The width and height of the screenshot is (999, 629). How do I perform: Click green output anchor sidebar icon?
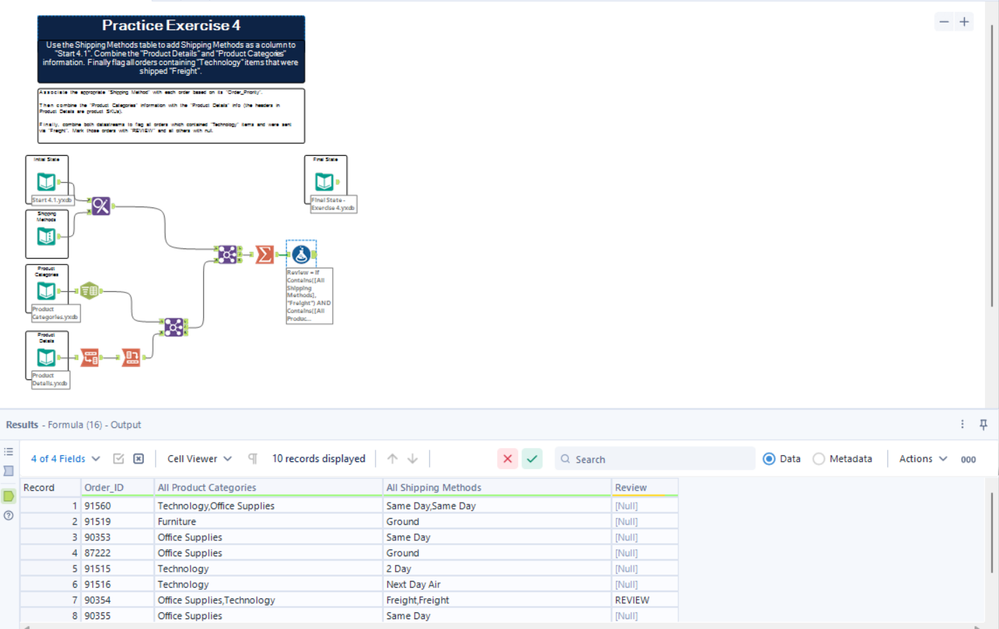click(x=8, y=496)
